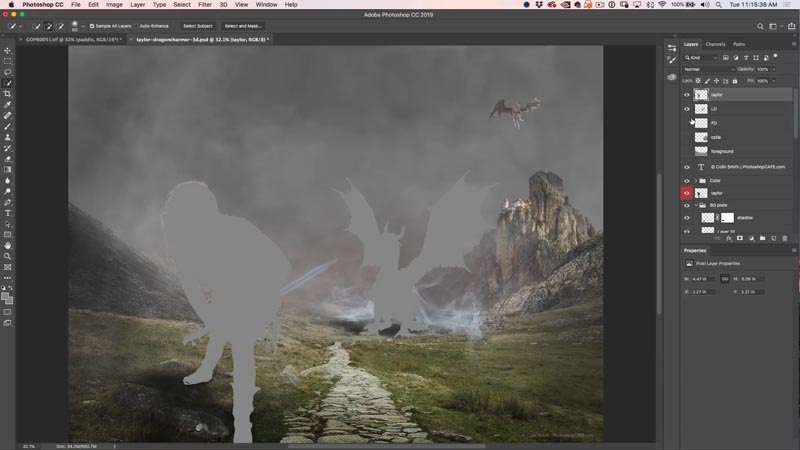Add layer style via fx icon
Viewport: 800px width, 450px height.
[729, 238]
